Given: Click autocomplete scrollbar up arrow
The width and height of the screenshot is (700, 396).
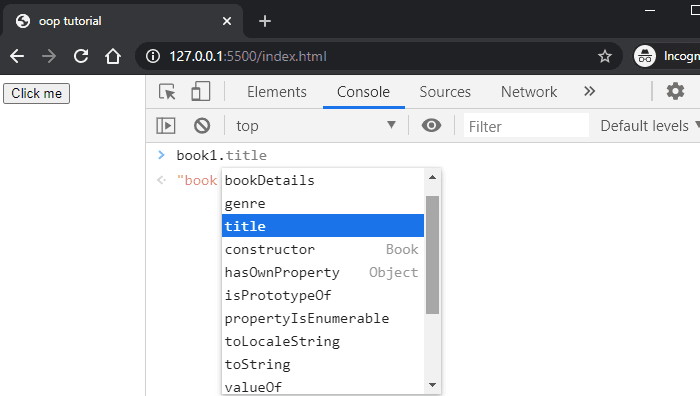Looking at the screenshot, I should tap(432, 177).
